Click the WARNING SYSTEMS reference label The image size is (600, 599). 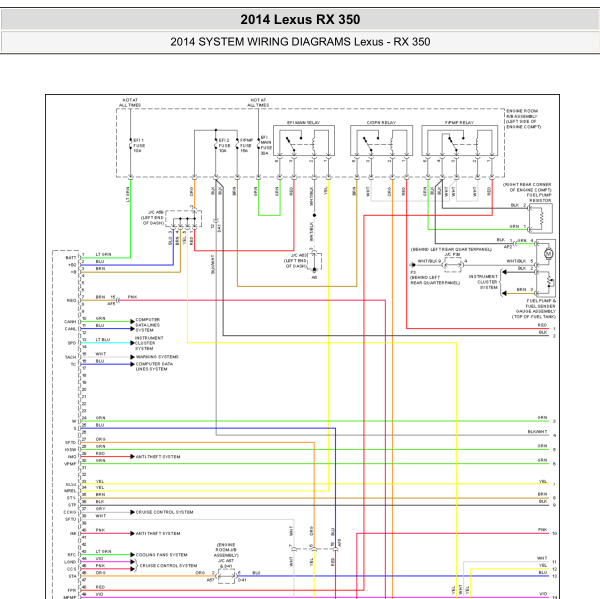click(157, 357)
